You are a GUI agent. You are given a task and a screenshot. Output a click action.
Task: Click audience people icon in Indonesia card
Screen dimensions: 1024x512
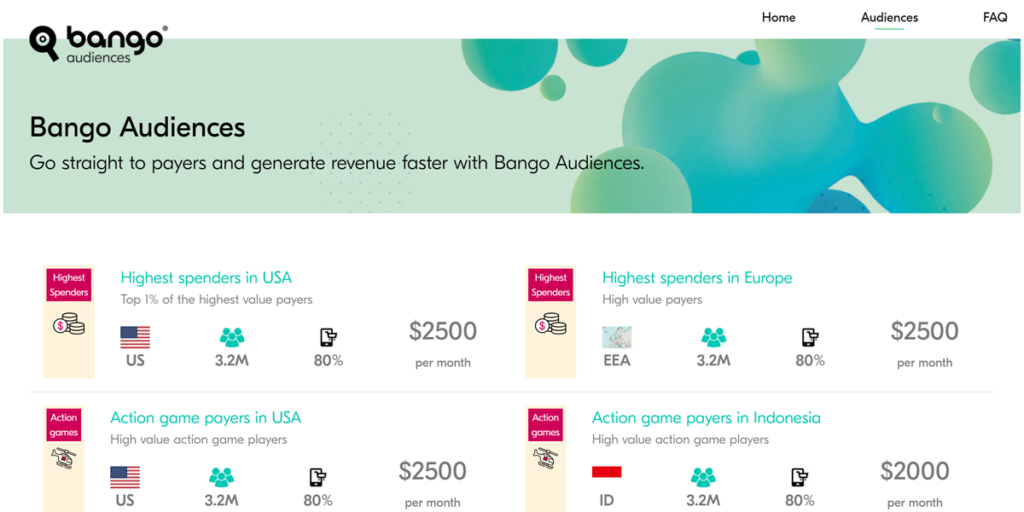pyautogui.click(x=704, y=477)
